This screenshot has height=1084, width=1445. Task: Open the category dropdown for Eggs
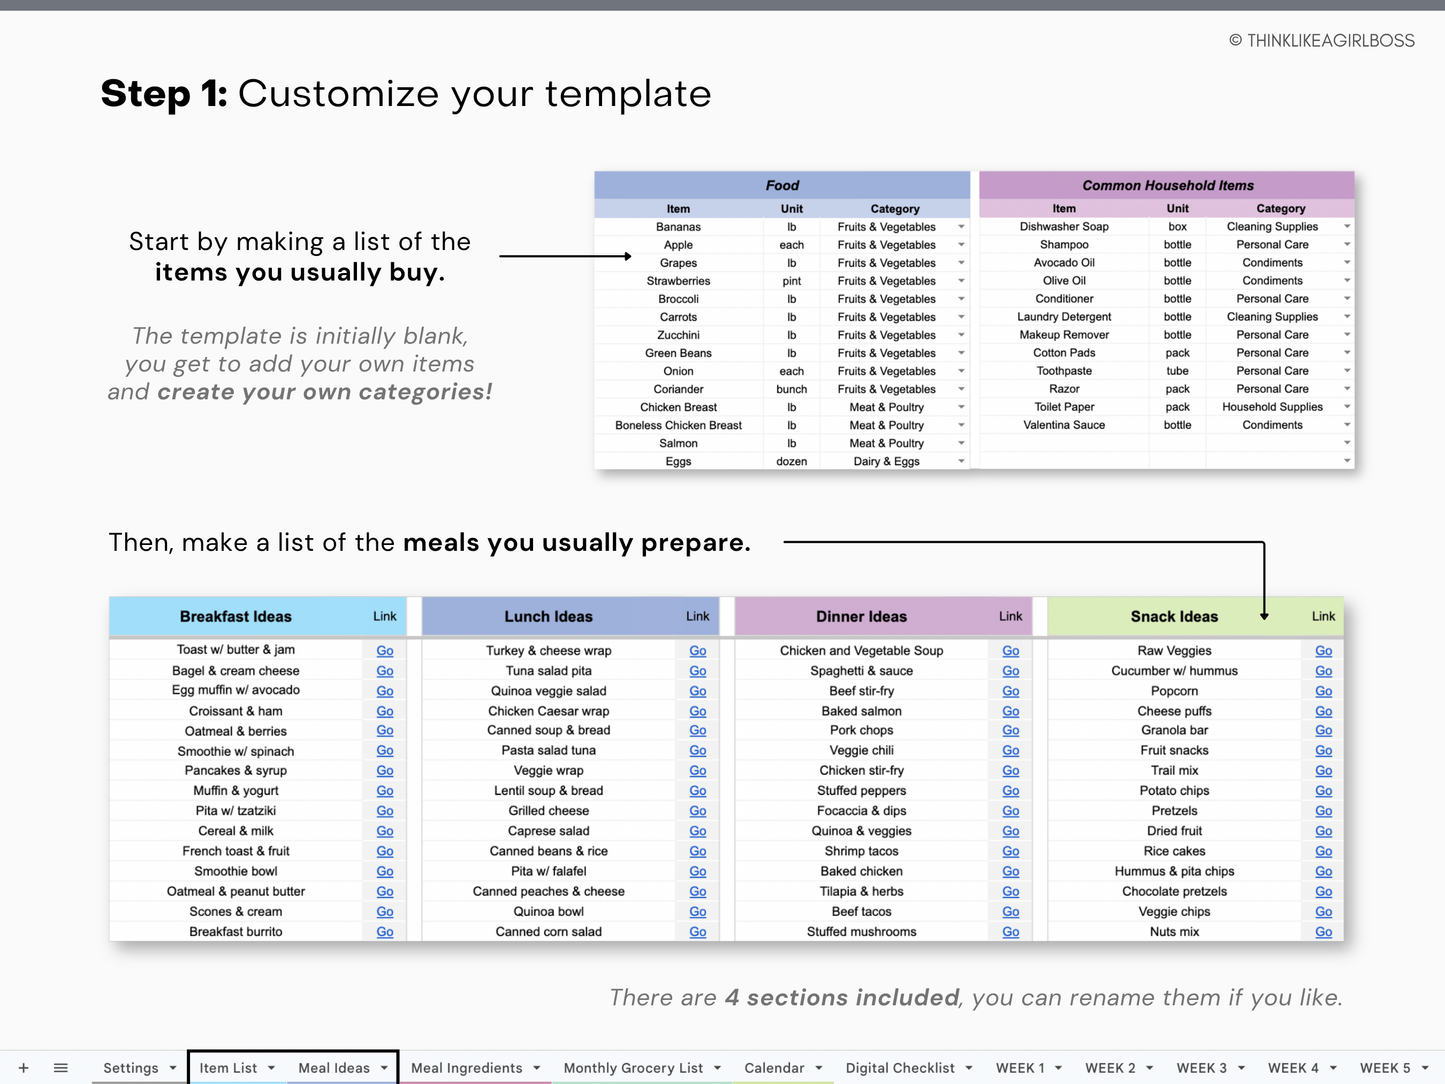tap(961, 461)
